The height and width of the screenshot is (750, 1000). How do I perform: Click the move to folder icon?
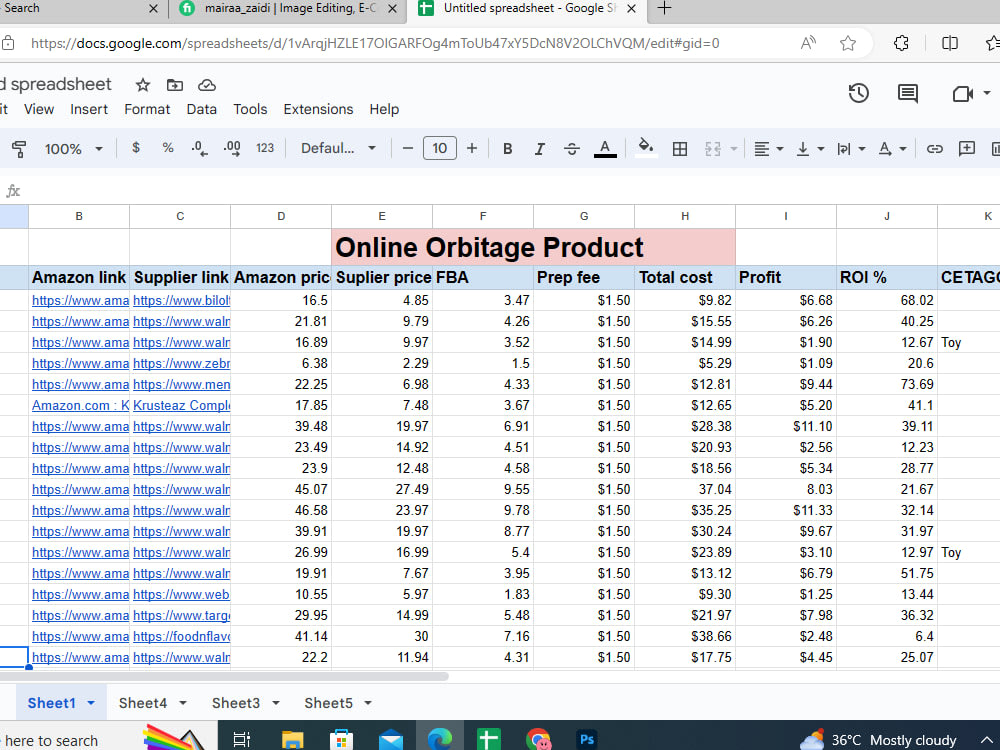coord(175,85)
